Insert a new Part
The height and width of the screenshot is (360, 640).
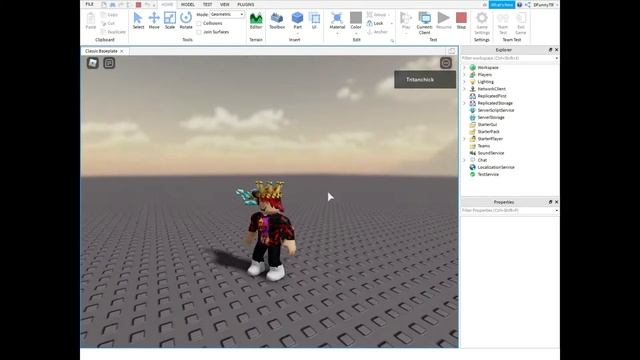298,20
